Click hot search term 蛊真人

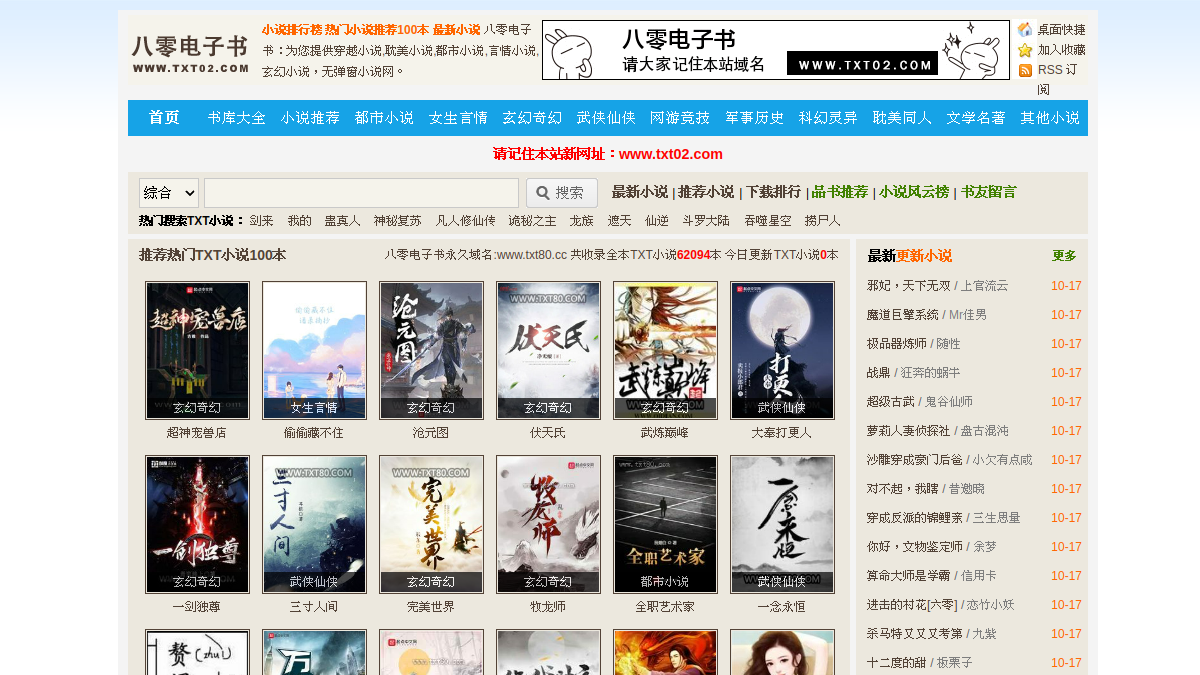click(343, 220)
